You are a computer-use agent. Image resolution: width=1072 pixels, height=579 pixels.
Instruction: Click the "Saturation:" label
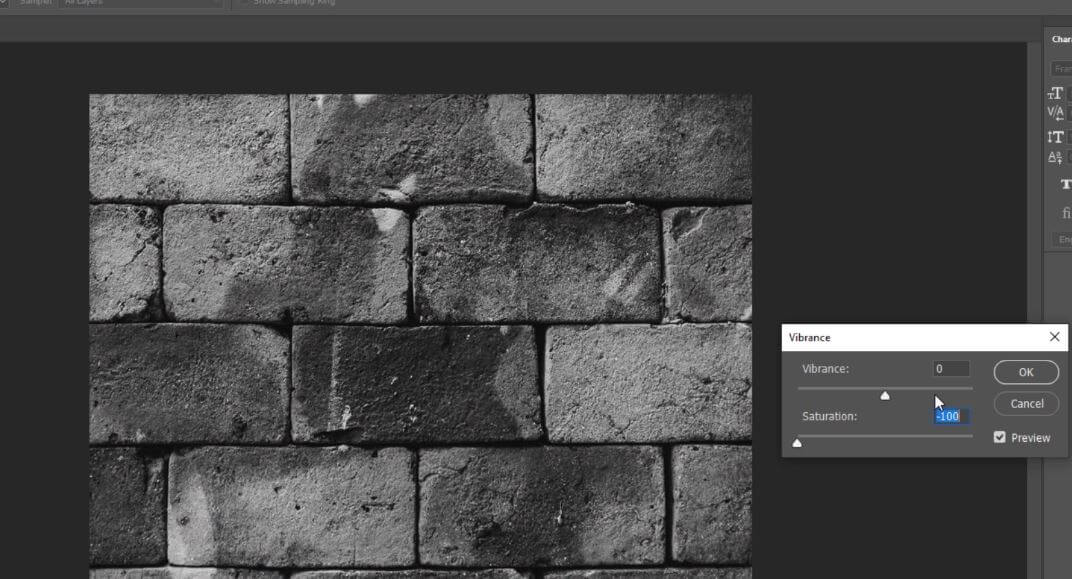click(829, 416)
